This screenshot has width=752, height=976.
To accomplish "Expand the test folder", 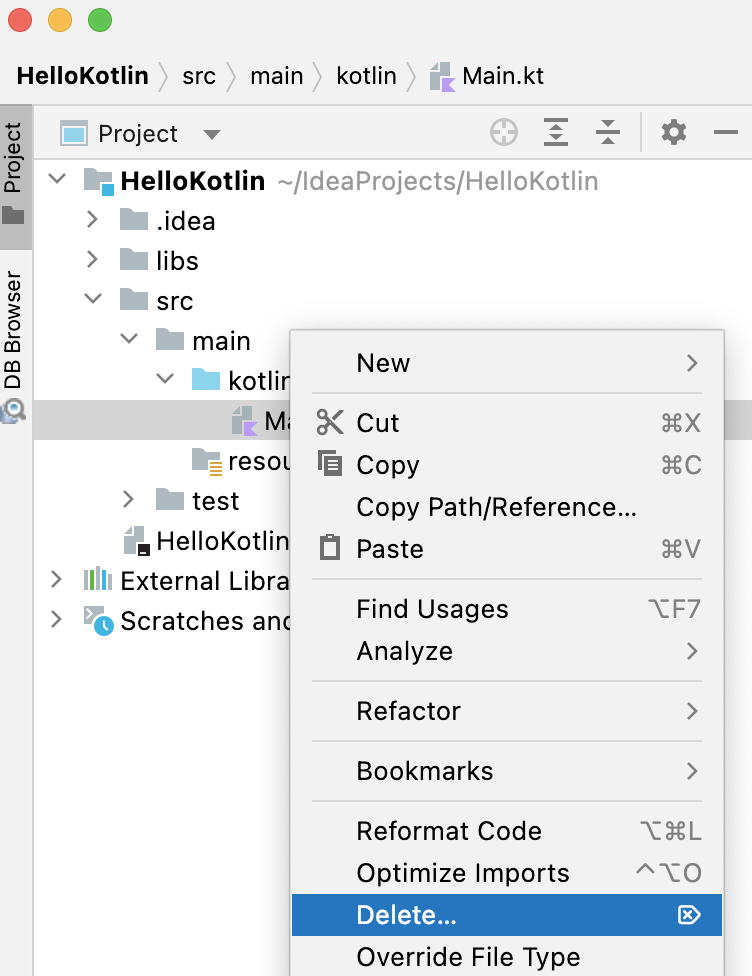I will pyautogui.click(x=128, y=499).
